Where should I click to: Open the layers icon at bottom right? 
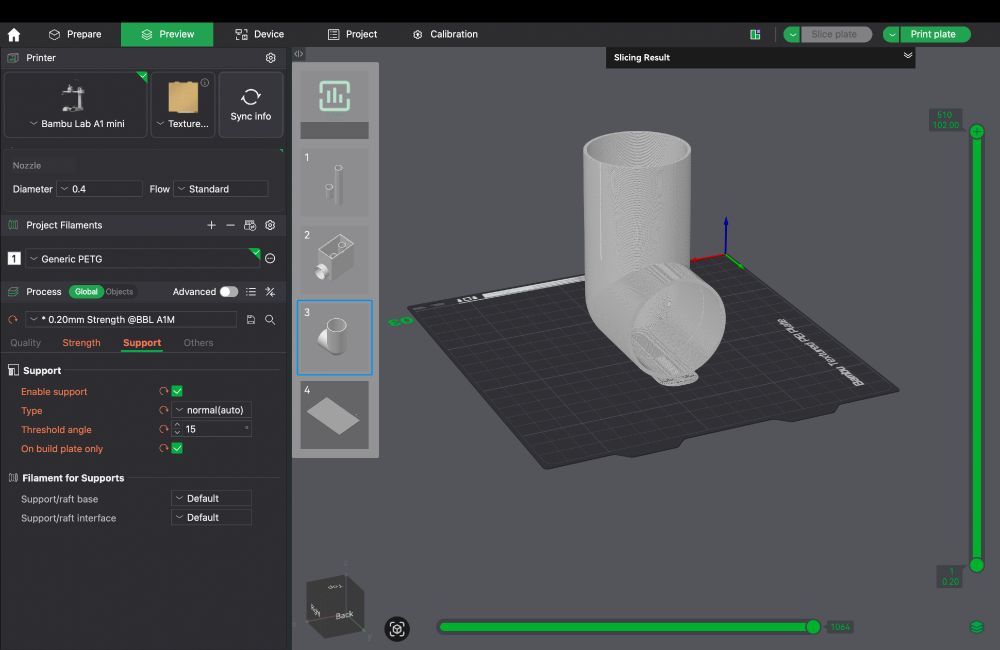tap(977, 627)
